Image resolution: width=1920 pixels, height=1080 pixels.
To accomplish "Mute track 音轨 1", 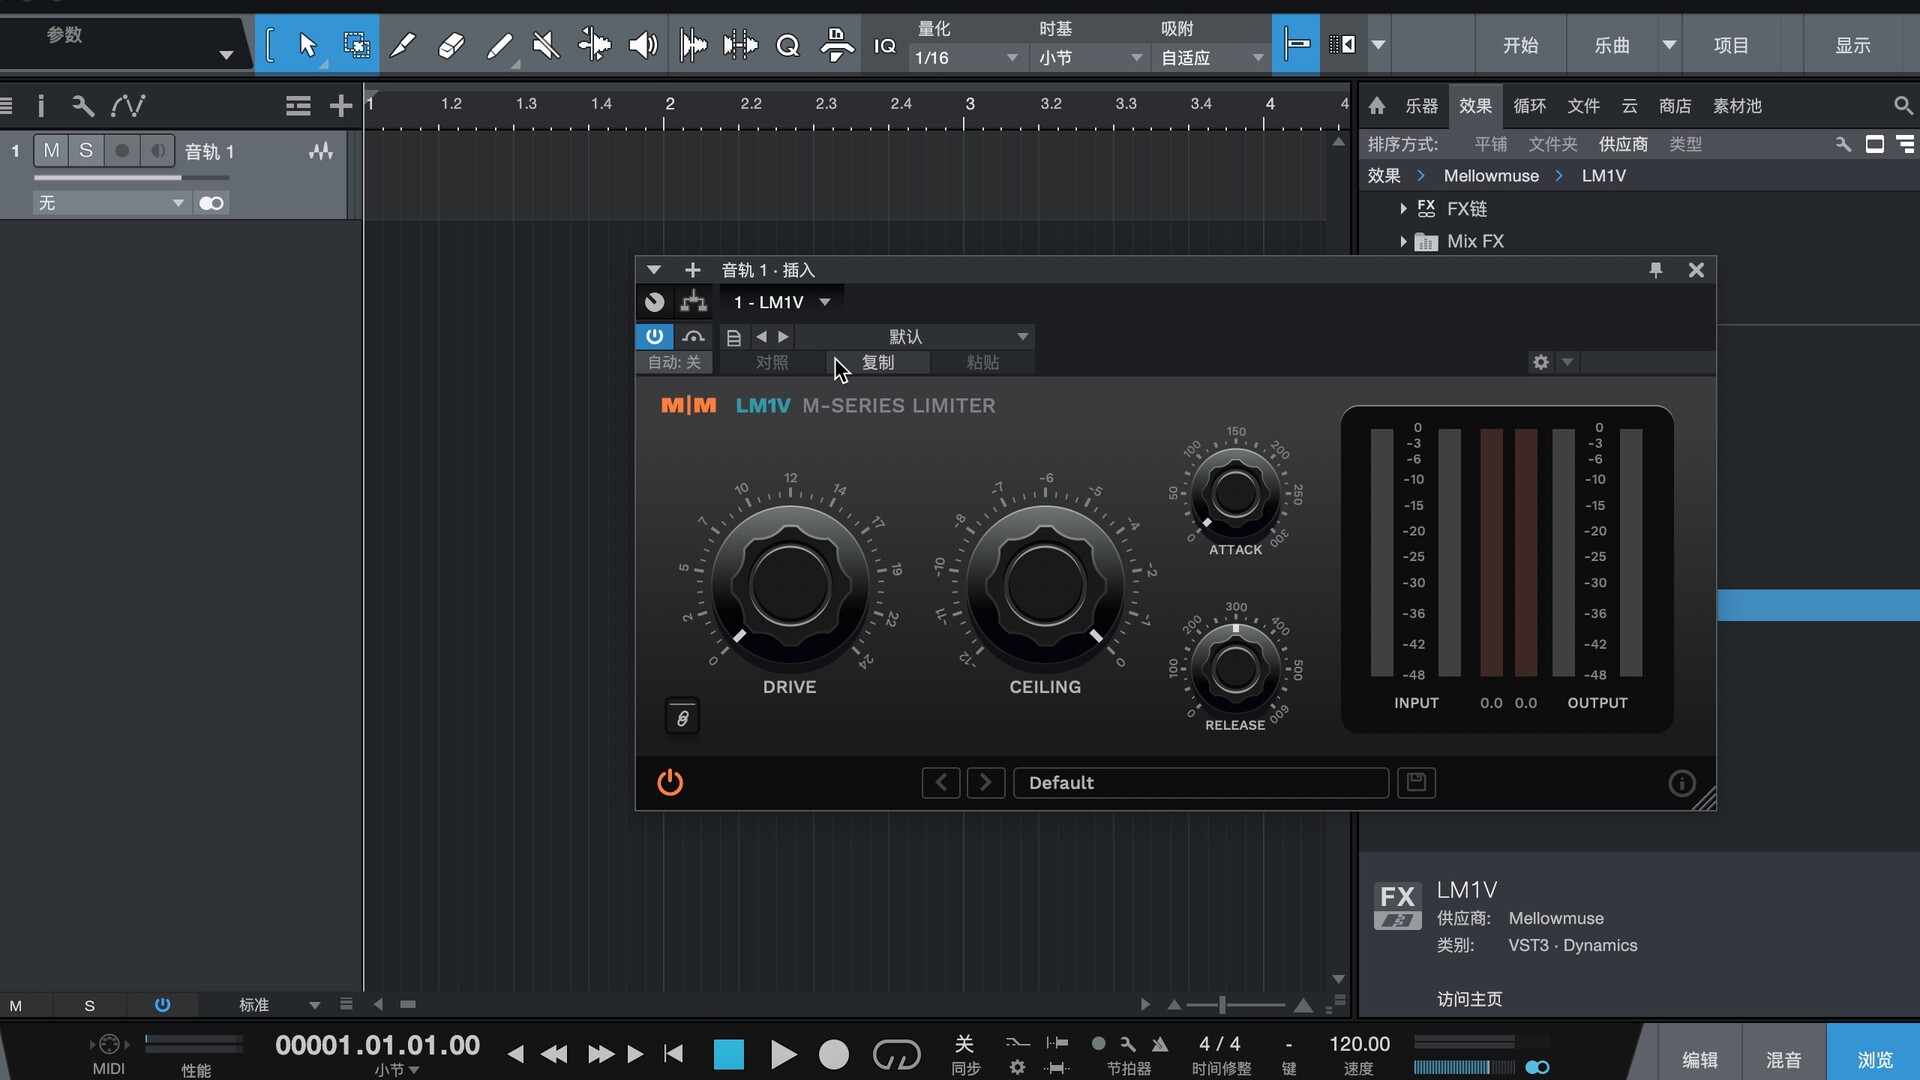I will [x=51, y=150].
